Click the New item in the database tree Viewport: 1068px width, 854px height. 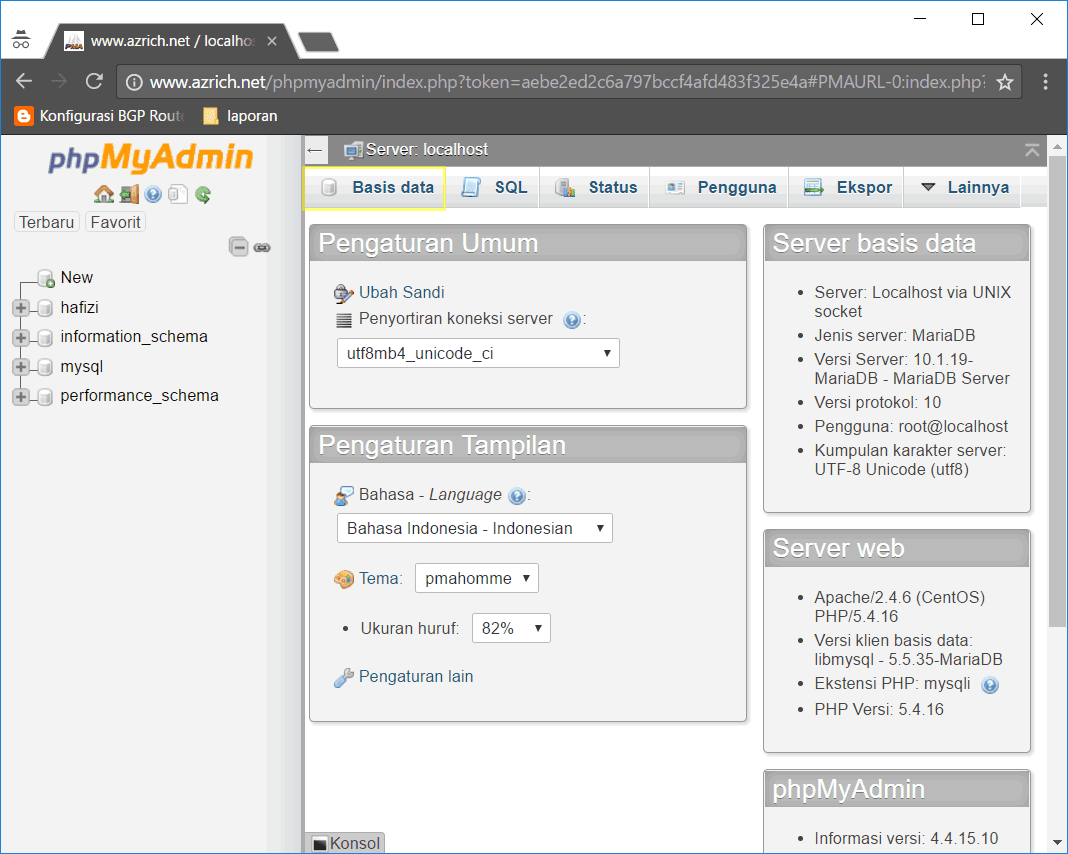point(76,278)
